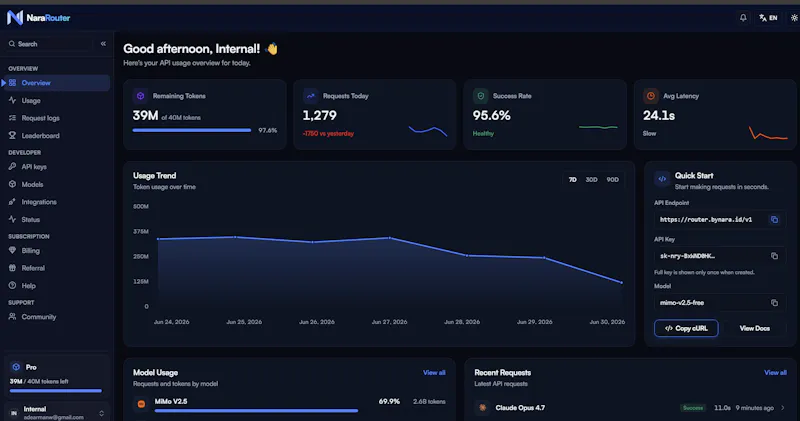Click the Success Rate shield icon
The height and width of the screenshot is (421, 800).
pos(480,96)
